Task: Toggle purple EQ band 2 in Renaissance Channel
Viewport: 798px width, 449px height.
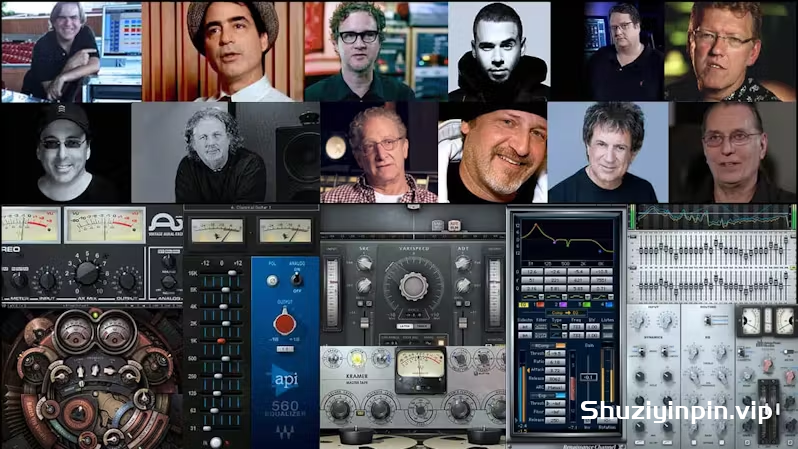Action: (x=563, y=305)
